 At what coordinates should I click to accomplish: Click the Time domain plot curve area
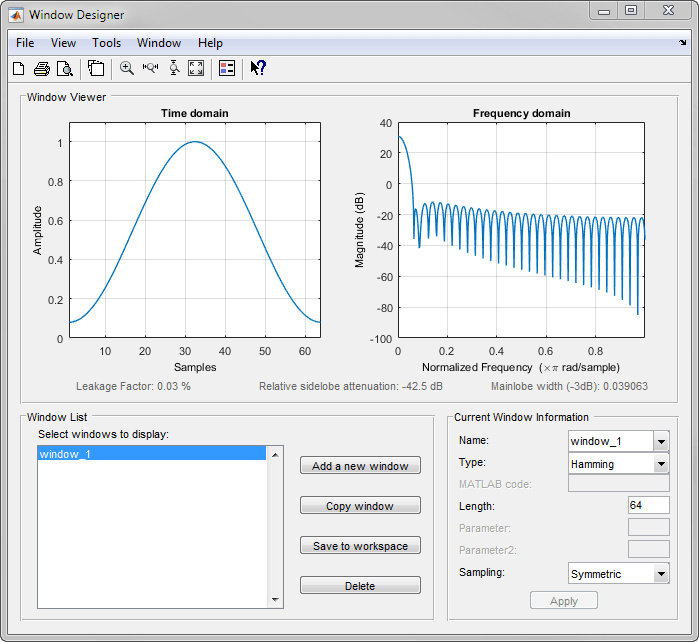click(195, 230)
